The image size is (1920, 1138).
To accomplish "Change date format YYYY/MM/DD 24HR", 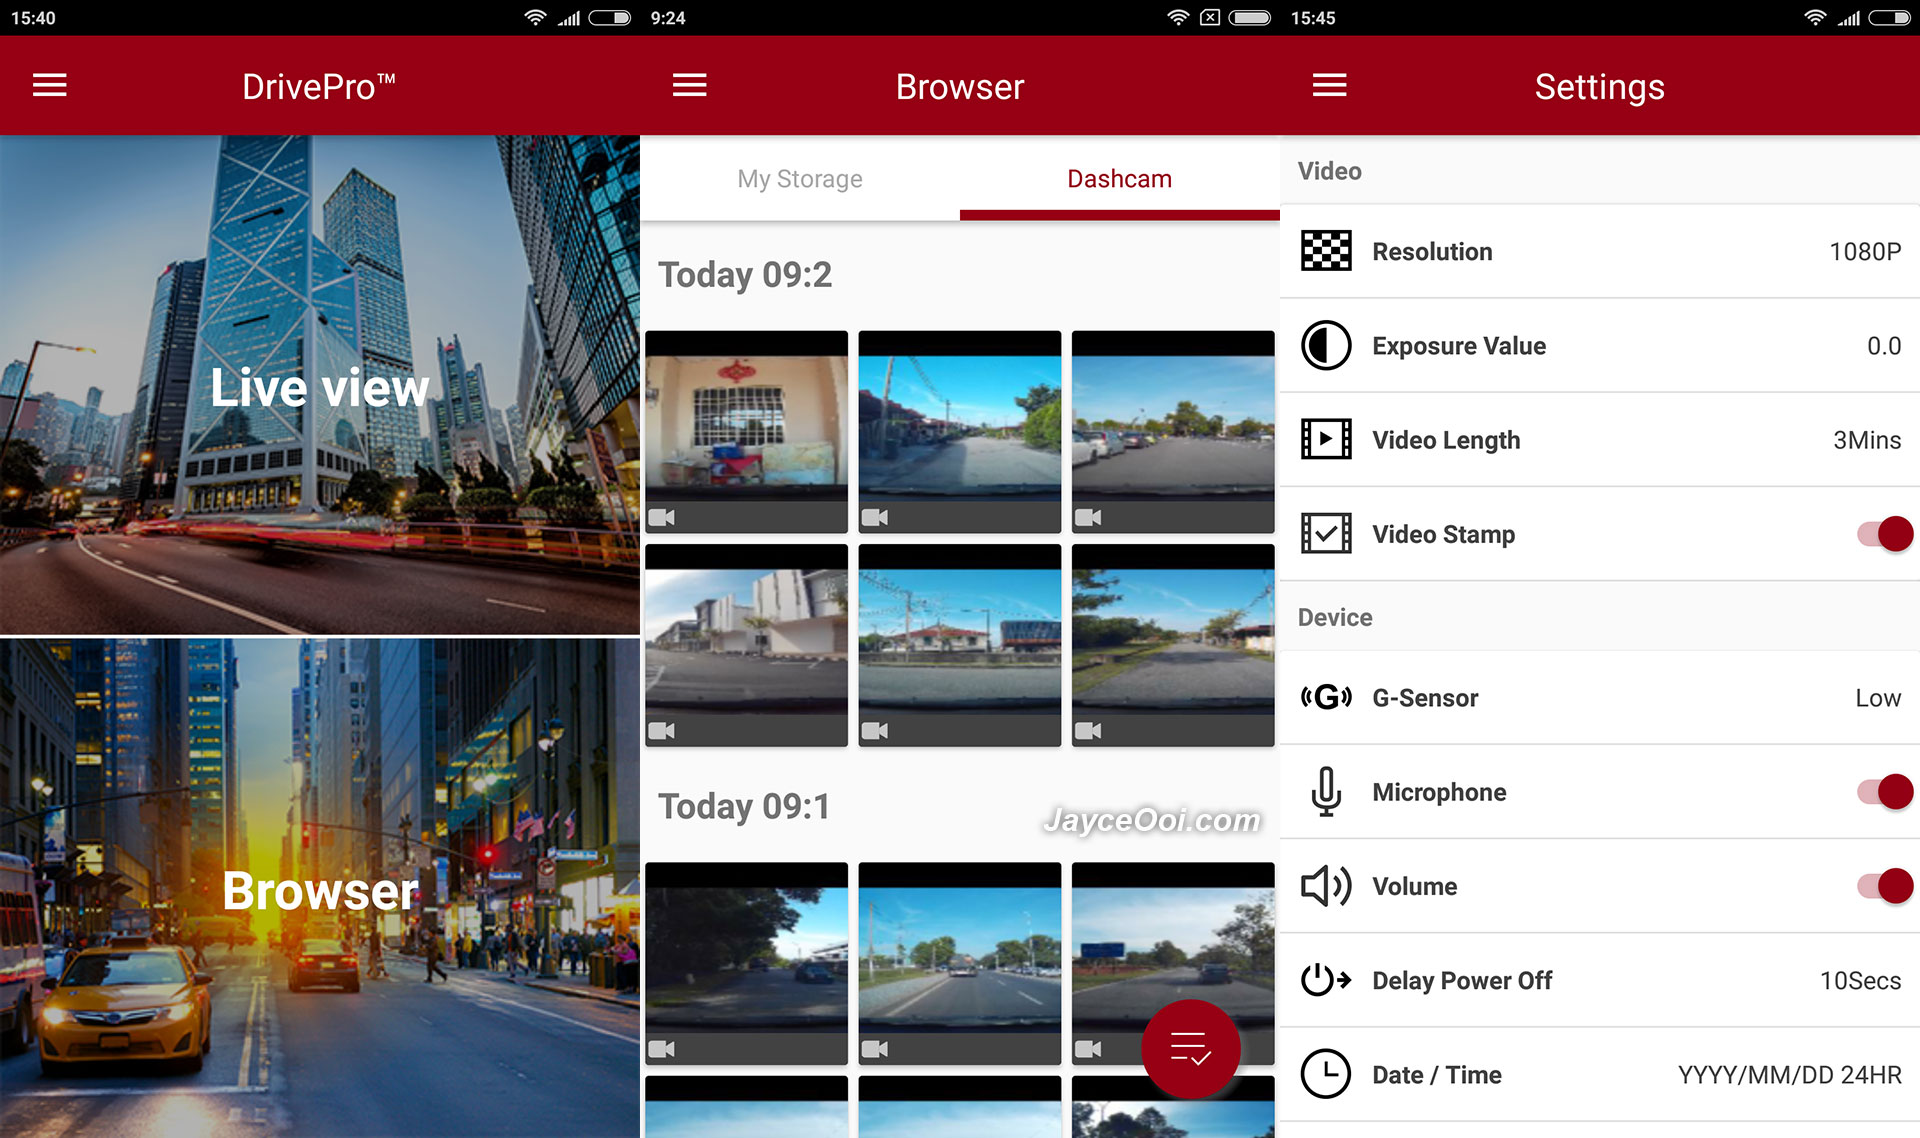I will pyautogui.click(x=1789, y=1075).
